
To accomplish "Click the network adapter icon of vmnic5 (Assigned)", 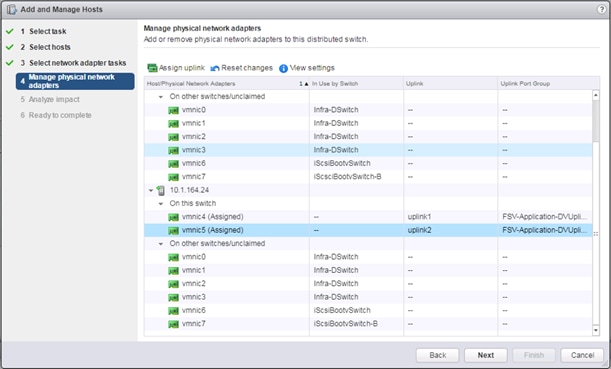I will [173, 231].
